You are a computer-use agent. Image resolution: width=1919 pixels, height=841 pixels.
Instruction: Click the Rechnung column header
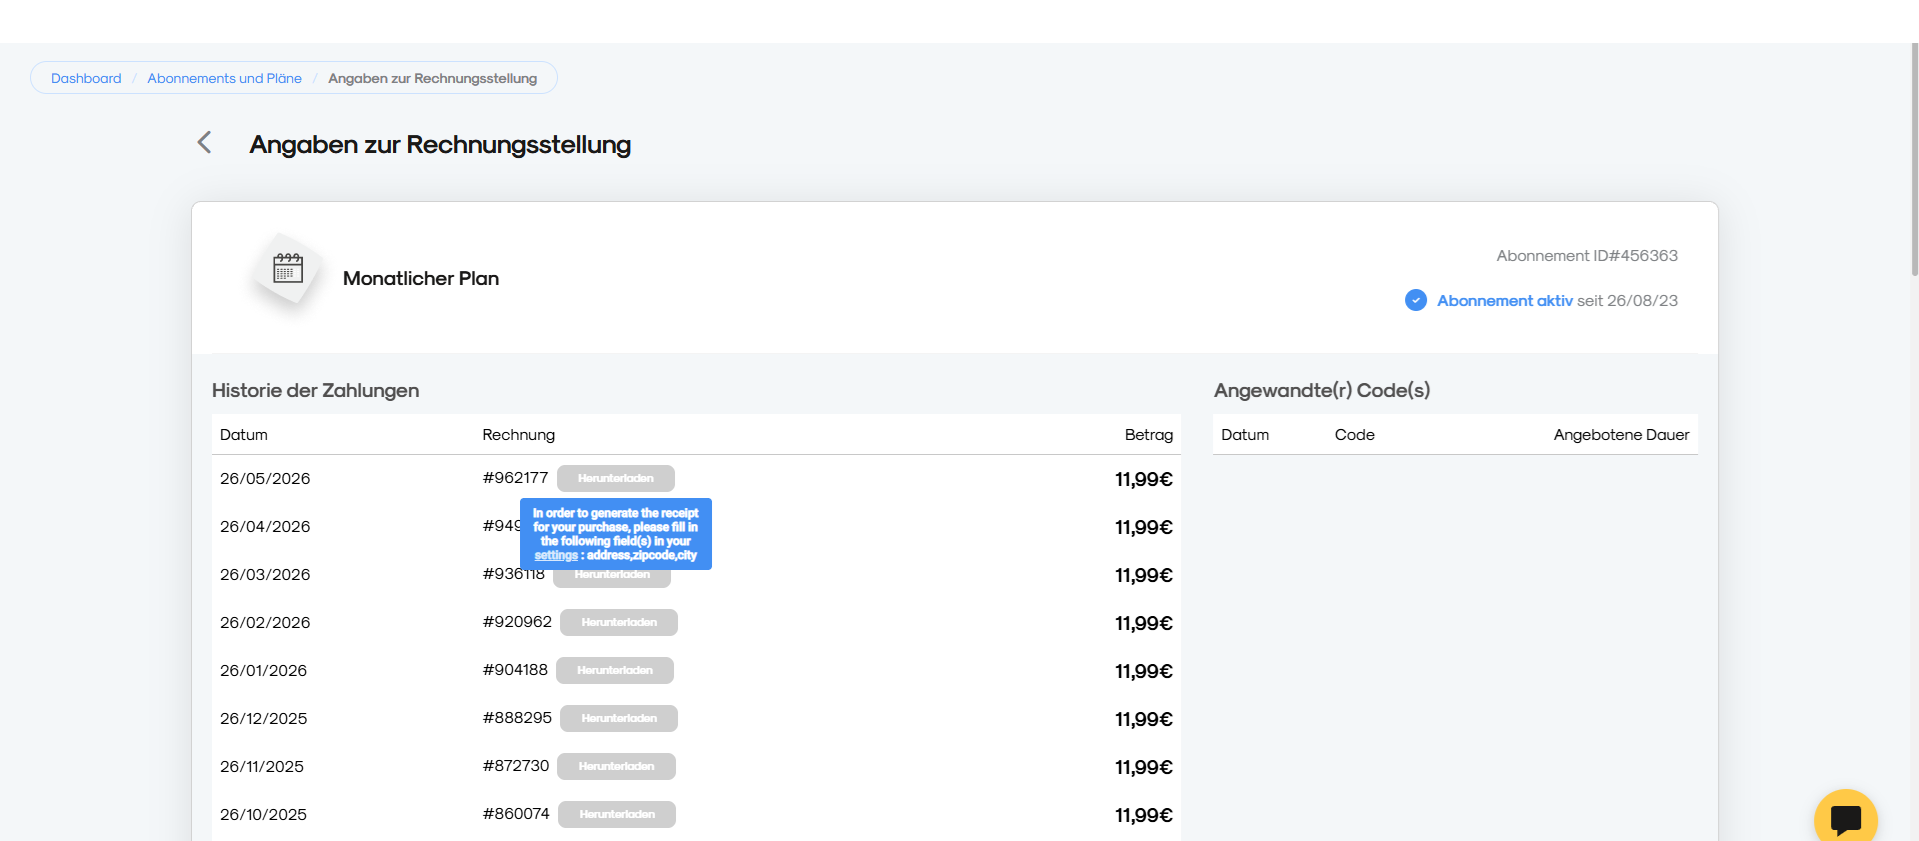518,435
